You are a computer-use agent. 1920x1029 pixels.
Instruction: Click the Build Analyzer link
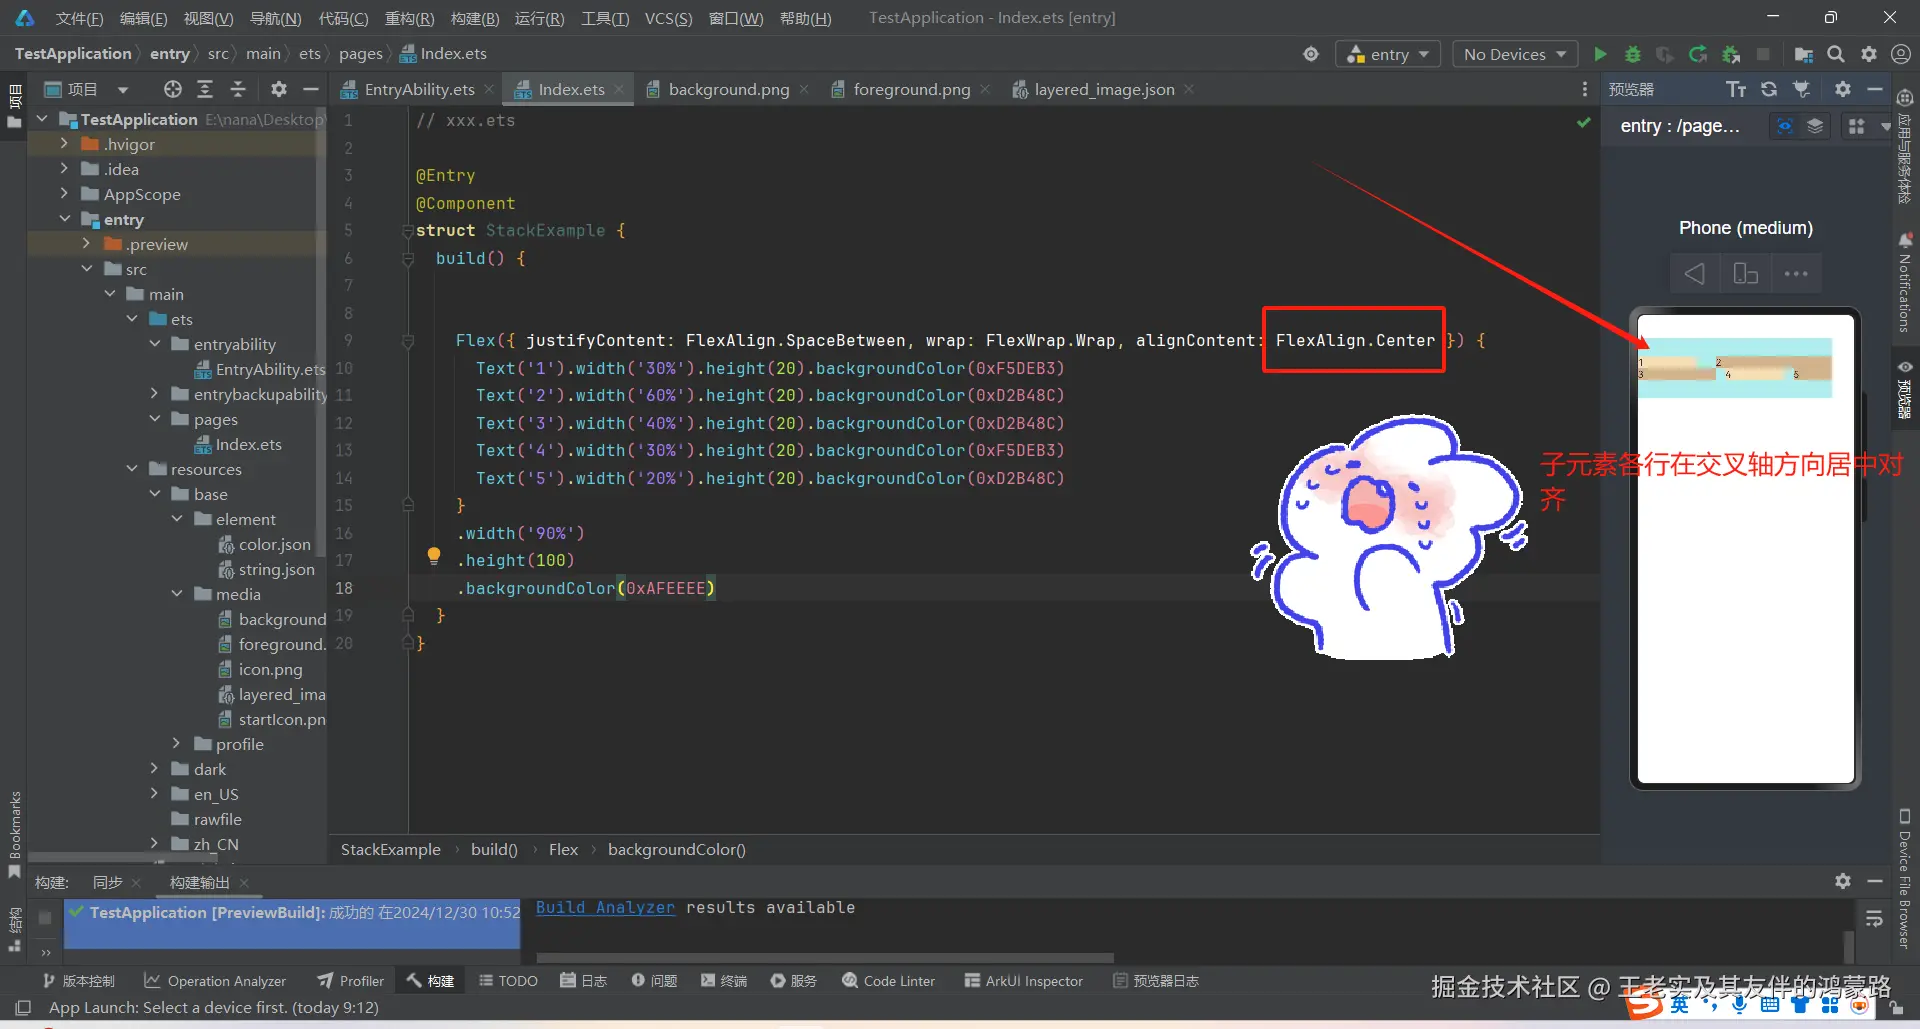point(605,907)
